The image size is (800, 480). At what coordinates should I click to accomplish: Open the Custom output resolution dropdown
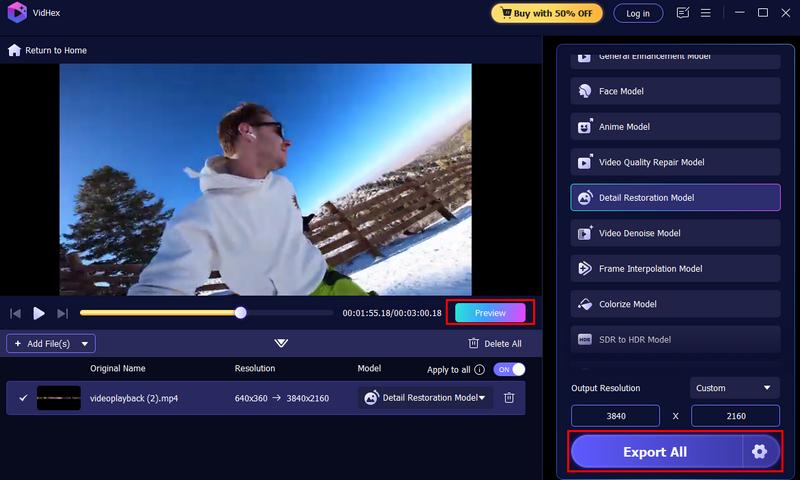click(735, 388)
